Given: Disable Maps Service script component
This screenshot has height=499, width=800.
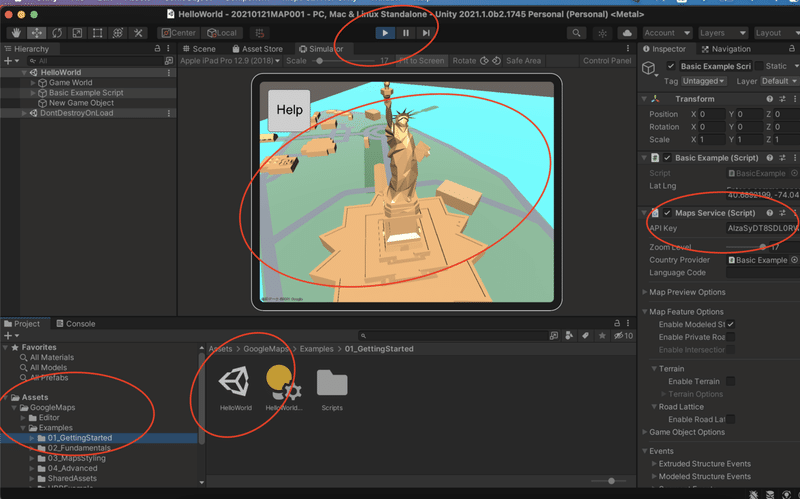Looking at the screenshot, I should coord(667,213).
